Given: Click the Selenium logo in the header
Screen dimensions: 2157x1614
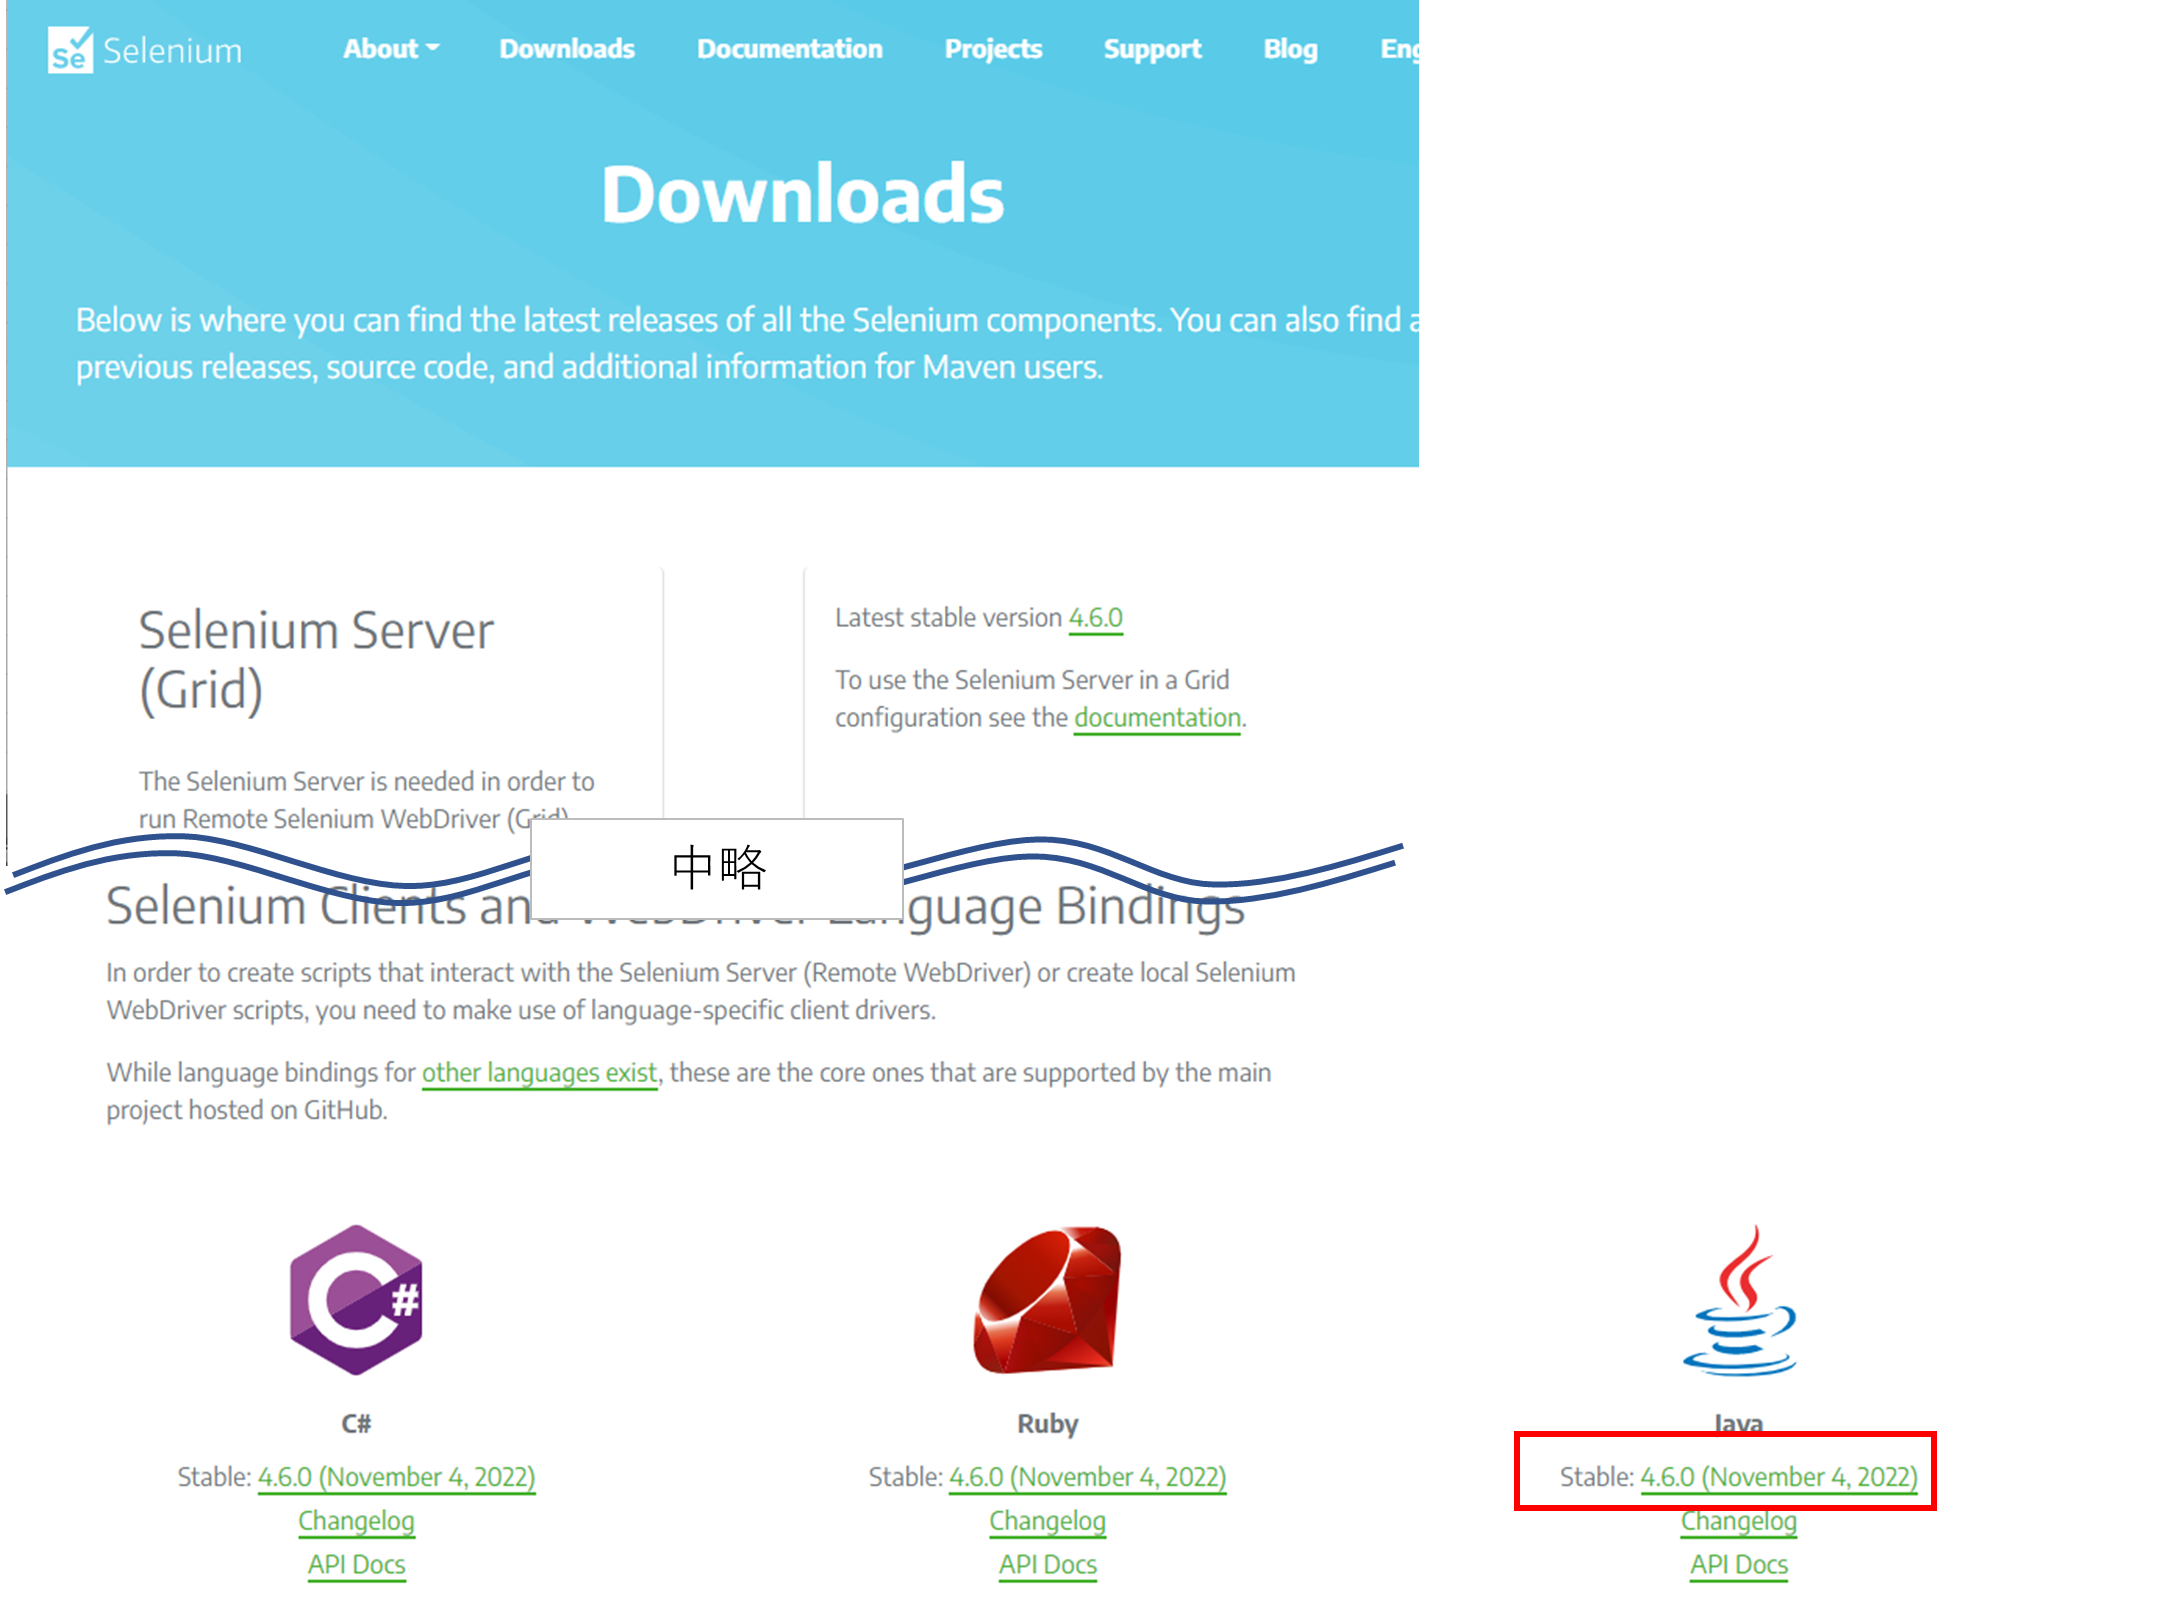Looking at the screenshot, I should [x=145, y=49].
